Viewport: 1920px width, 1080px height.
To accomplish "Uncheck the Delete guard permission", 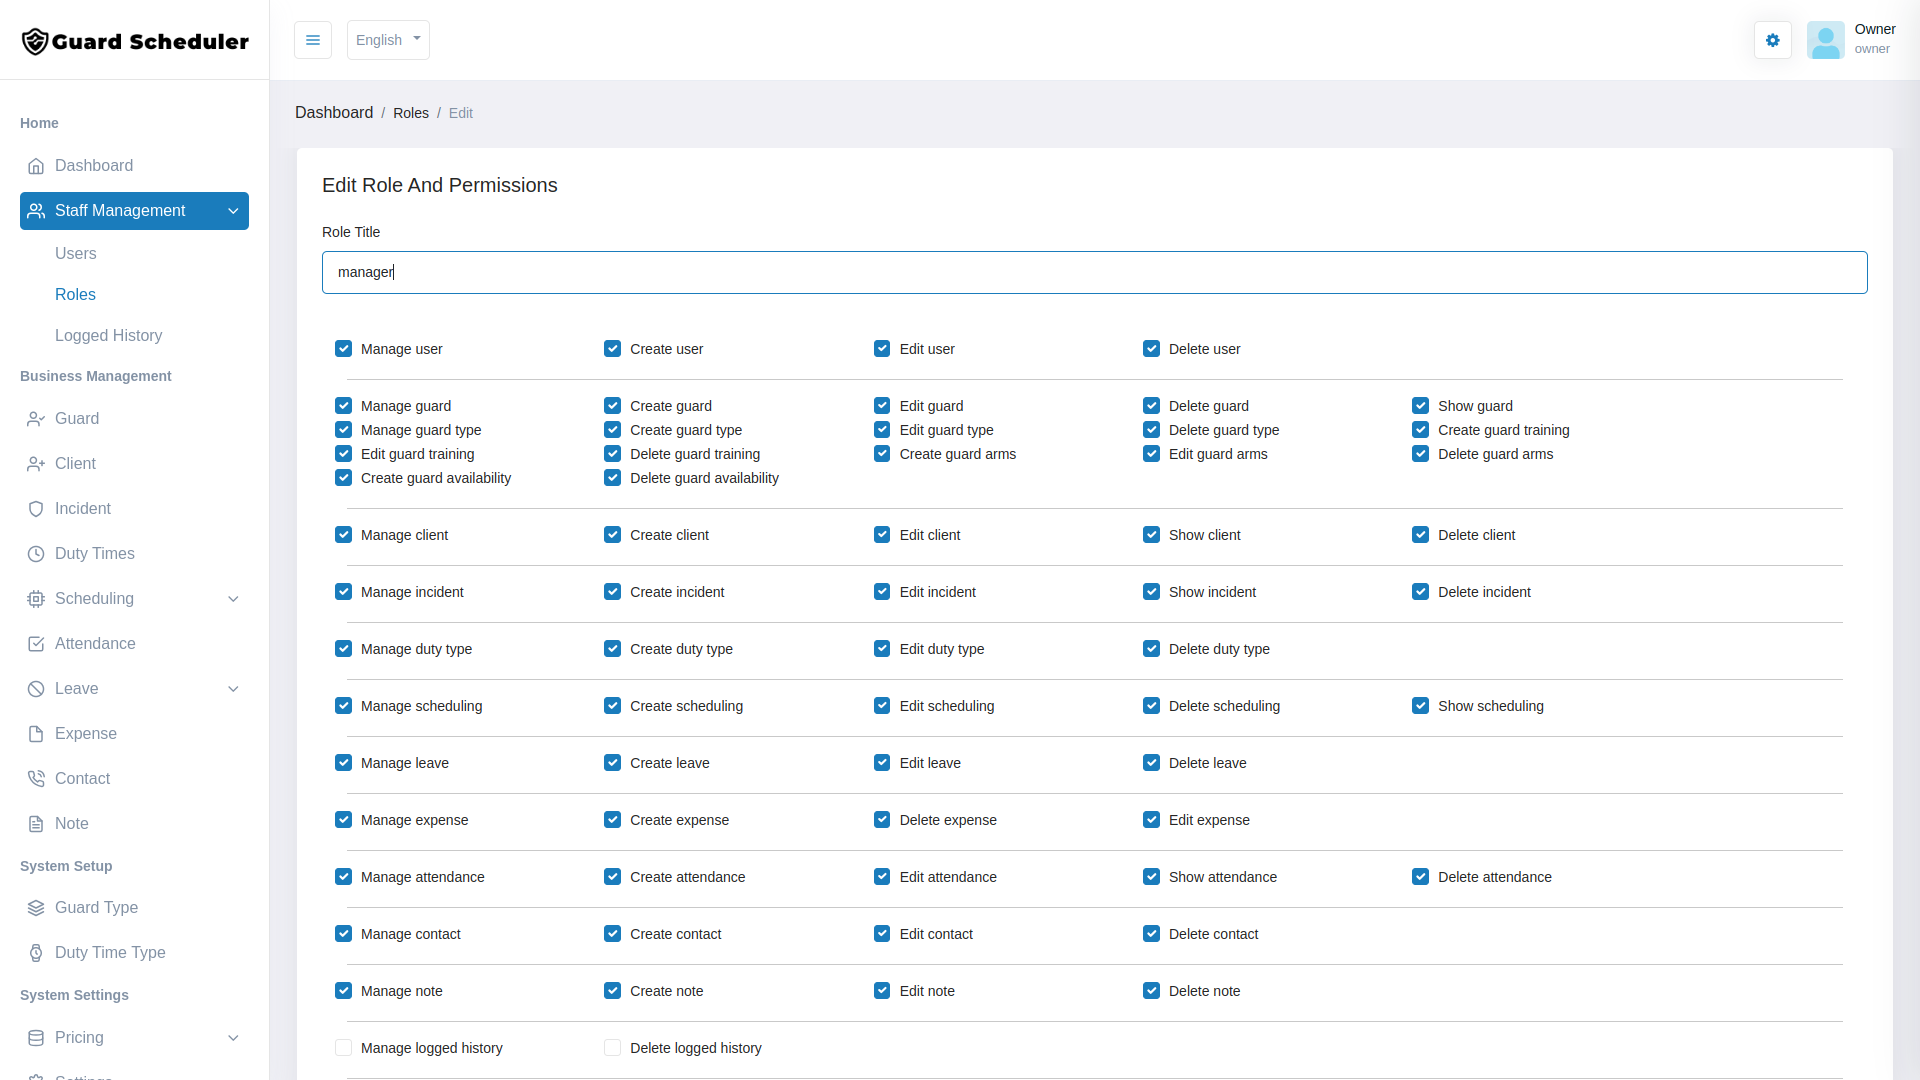I will point(1150,405).
